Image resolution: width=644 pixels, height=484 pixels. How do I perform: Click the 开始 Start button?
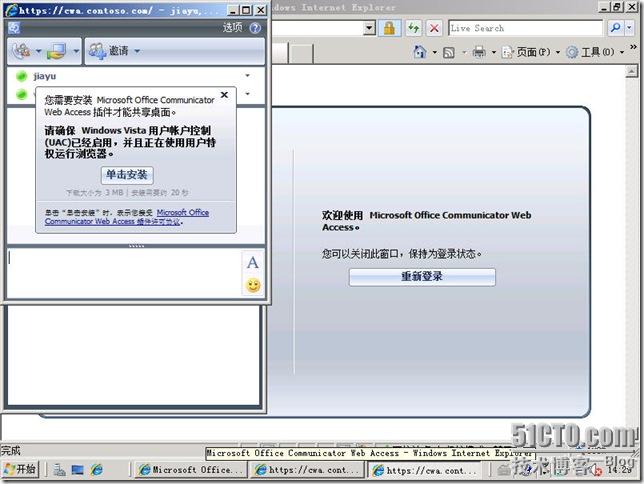[20, 469]
